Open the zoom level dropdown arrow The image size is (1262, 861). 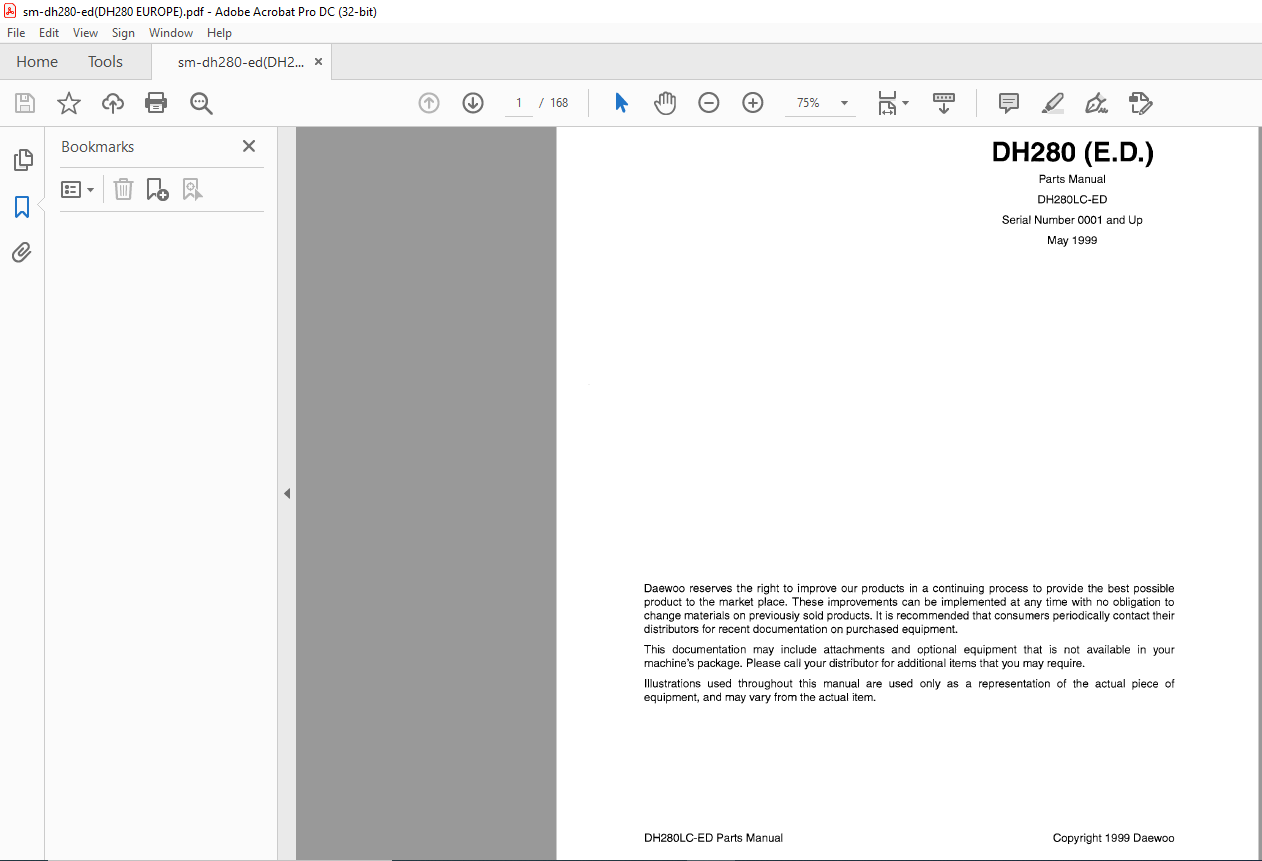[x=844, y=103]
